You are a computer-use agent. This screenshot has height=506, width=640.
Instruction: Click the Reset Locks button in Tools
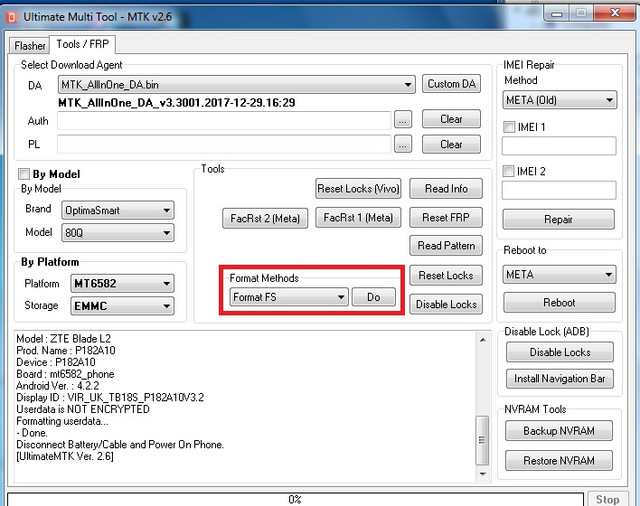click(x=446, y=275)
